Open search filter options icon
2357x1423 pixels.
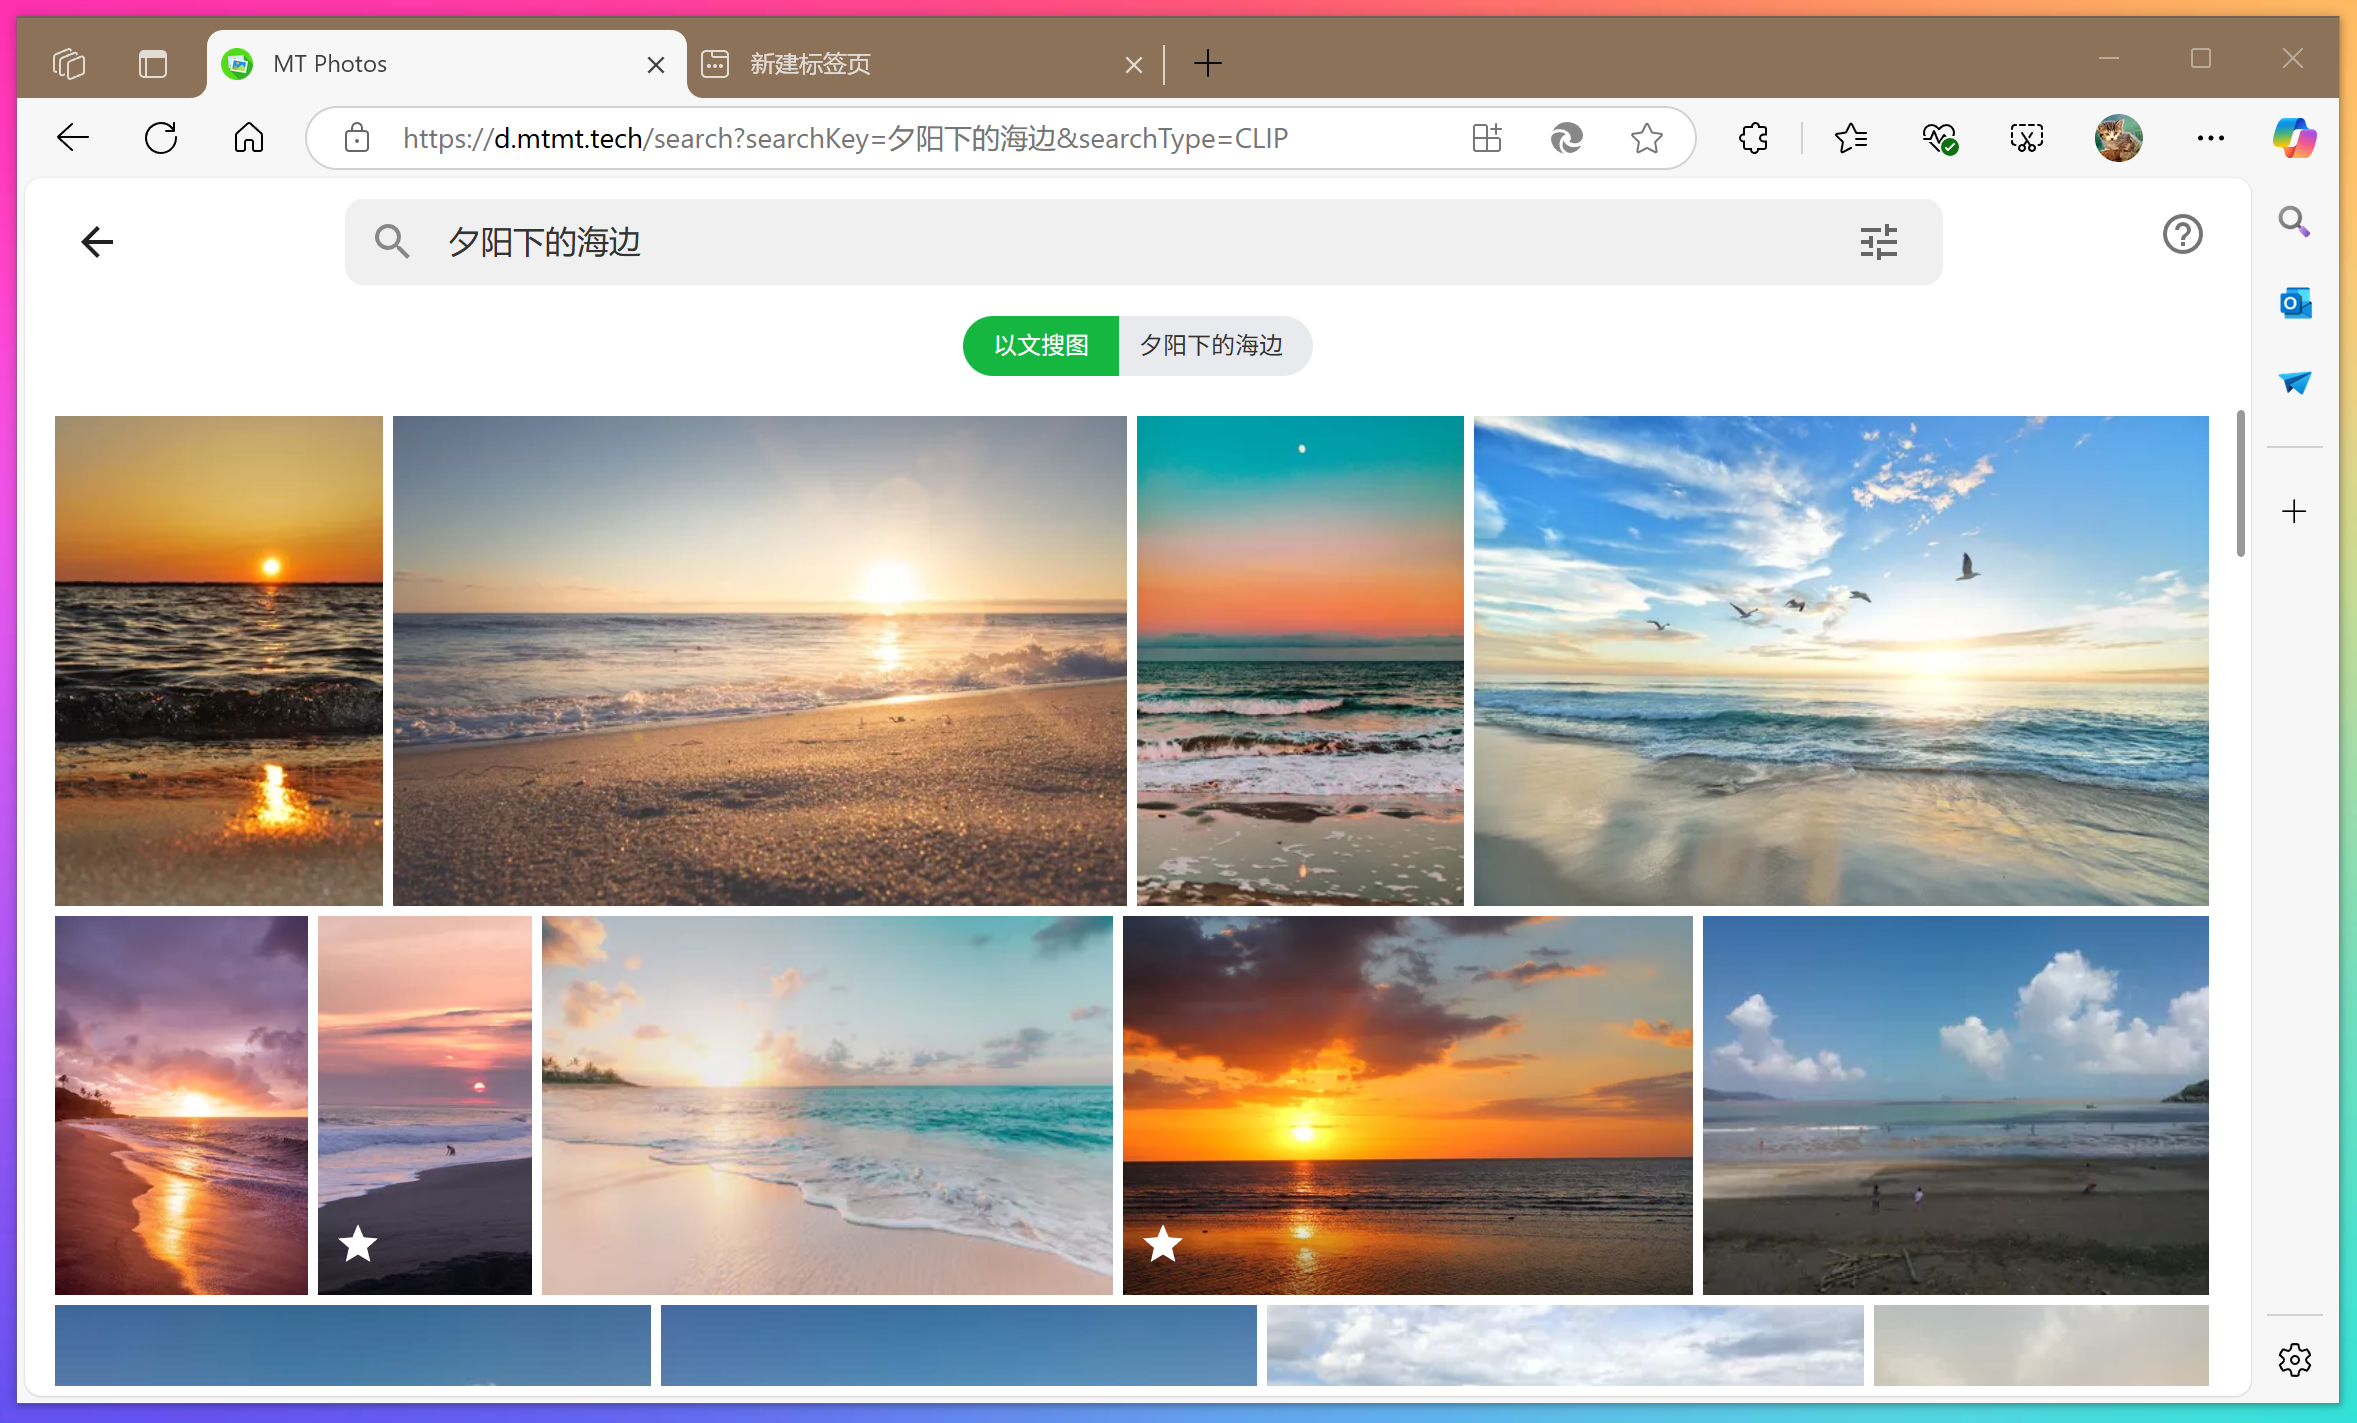coord(1878,242)
